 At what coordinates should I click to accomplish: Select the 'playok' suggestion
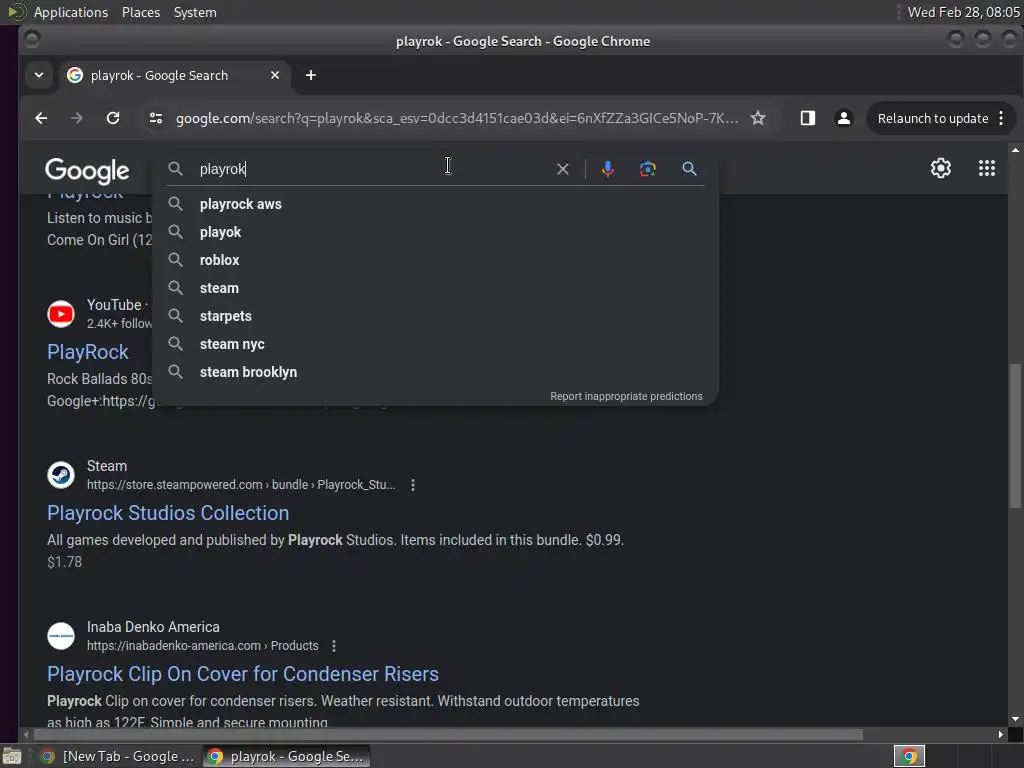(436, 232)
